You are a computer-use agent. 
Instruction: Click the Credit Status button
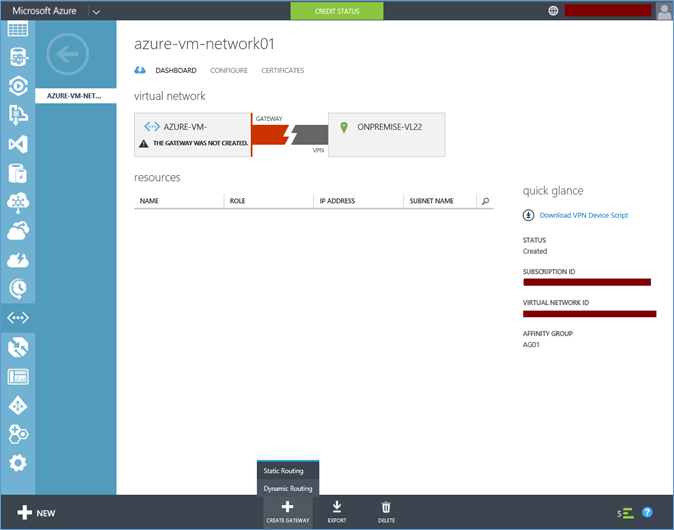point(337,11)
